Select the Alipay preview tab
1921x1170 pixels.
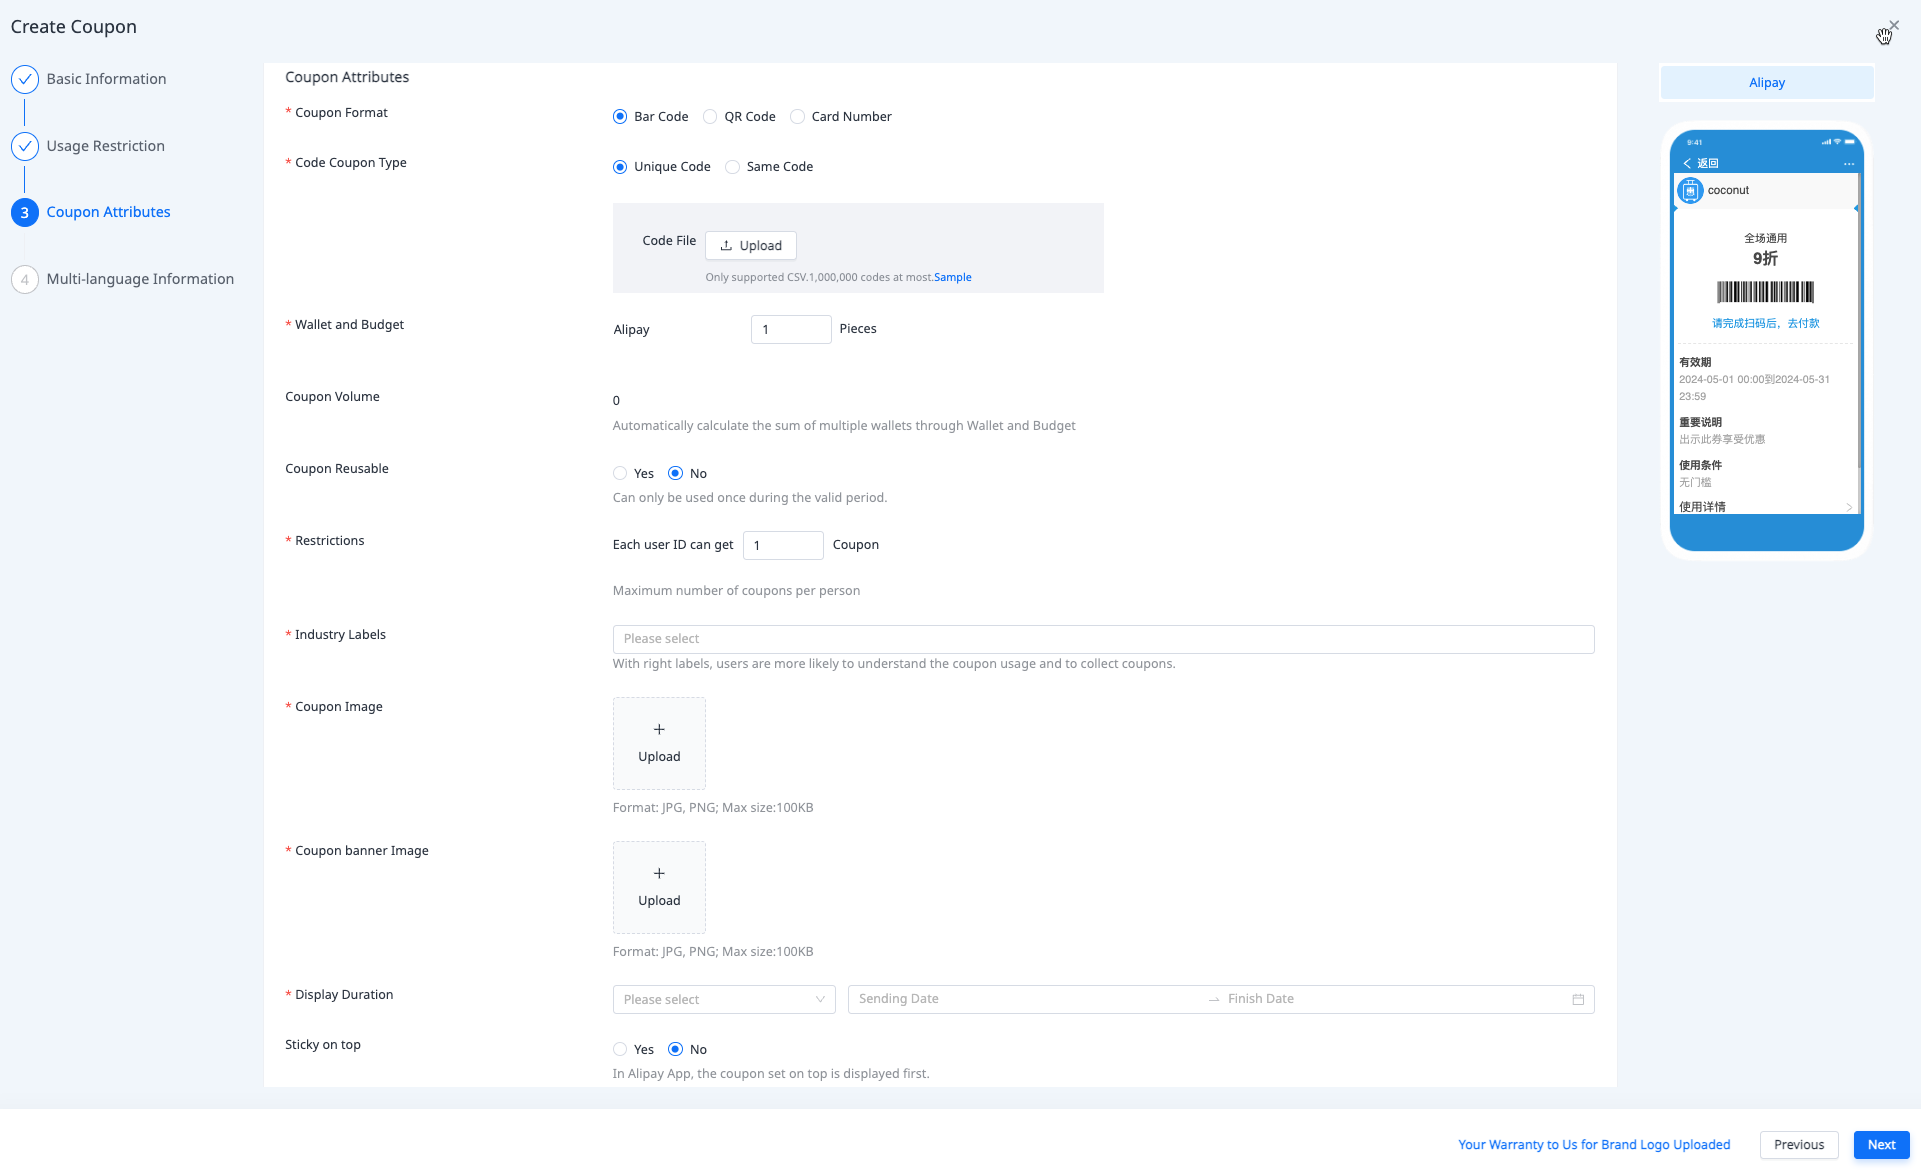coord(1766,83)
